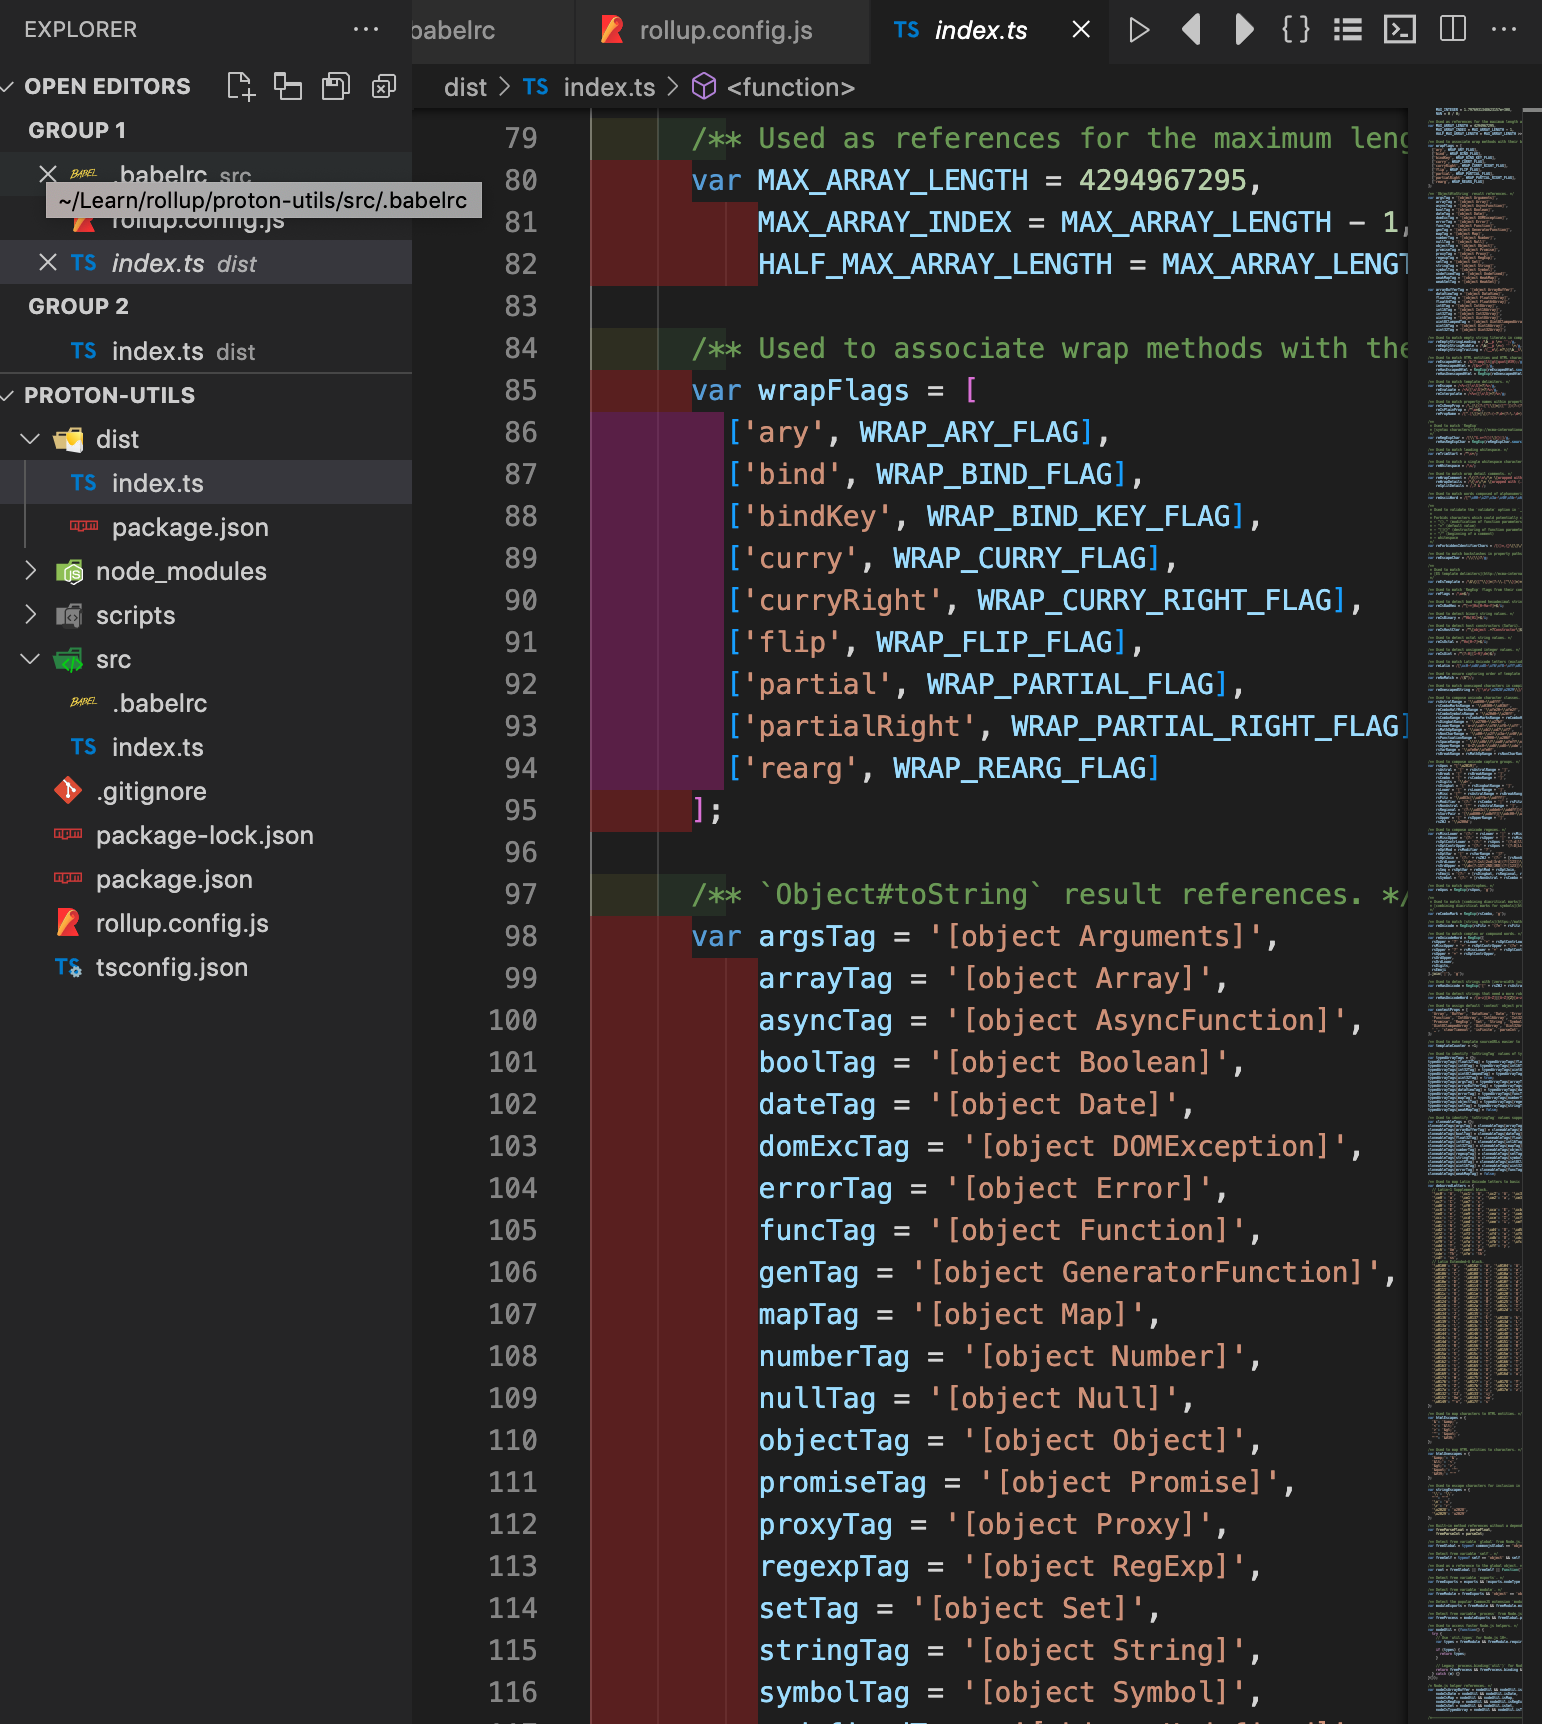Screen dimensions: 1542x1724
Task: Click Close All Editors icon
Action: coord(384,86)
